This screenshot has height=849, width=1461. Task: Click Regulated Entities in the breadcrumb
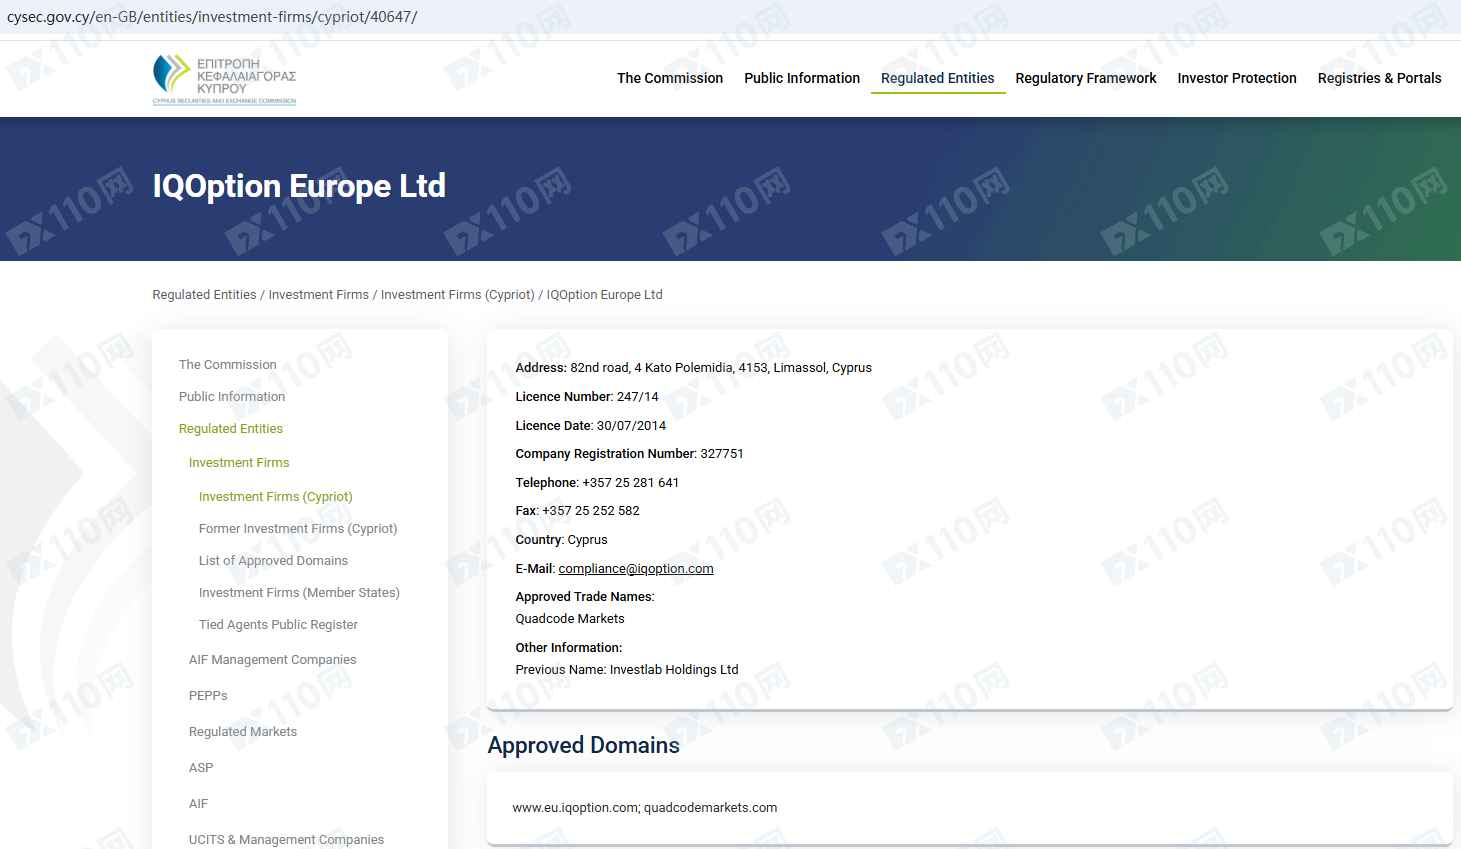tap(204, 295)
